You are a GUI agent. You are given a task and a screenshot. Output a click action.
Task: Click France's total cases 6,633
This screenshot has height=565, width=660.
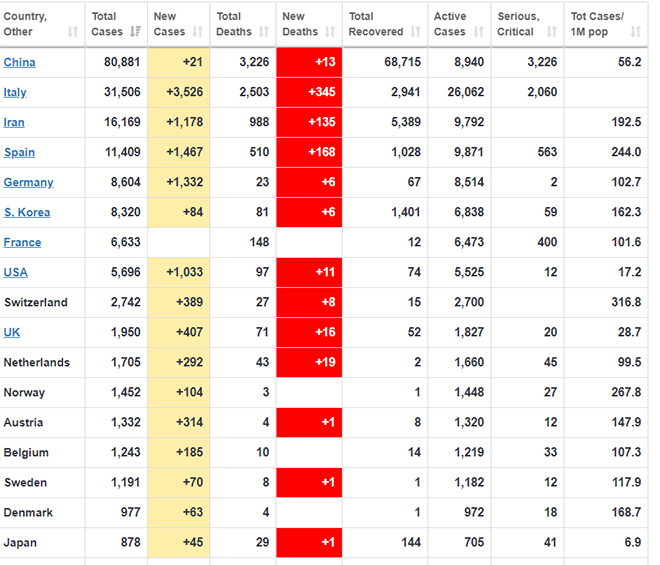click(x=125, y=242)
